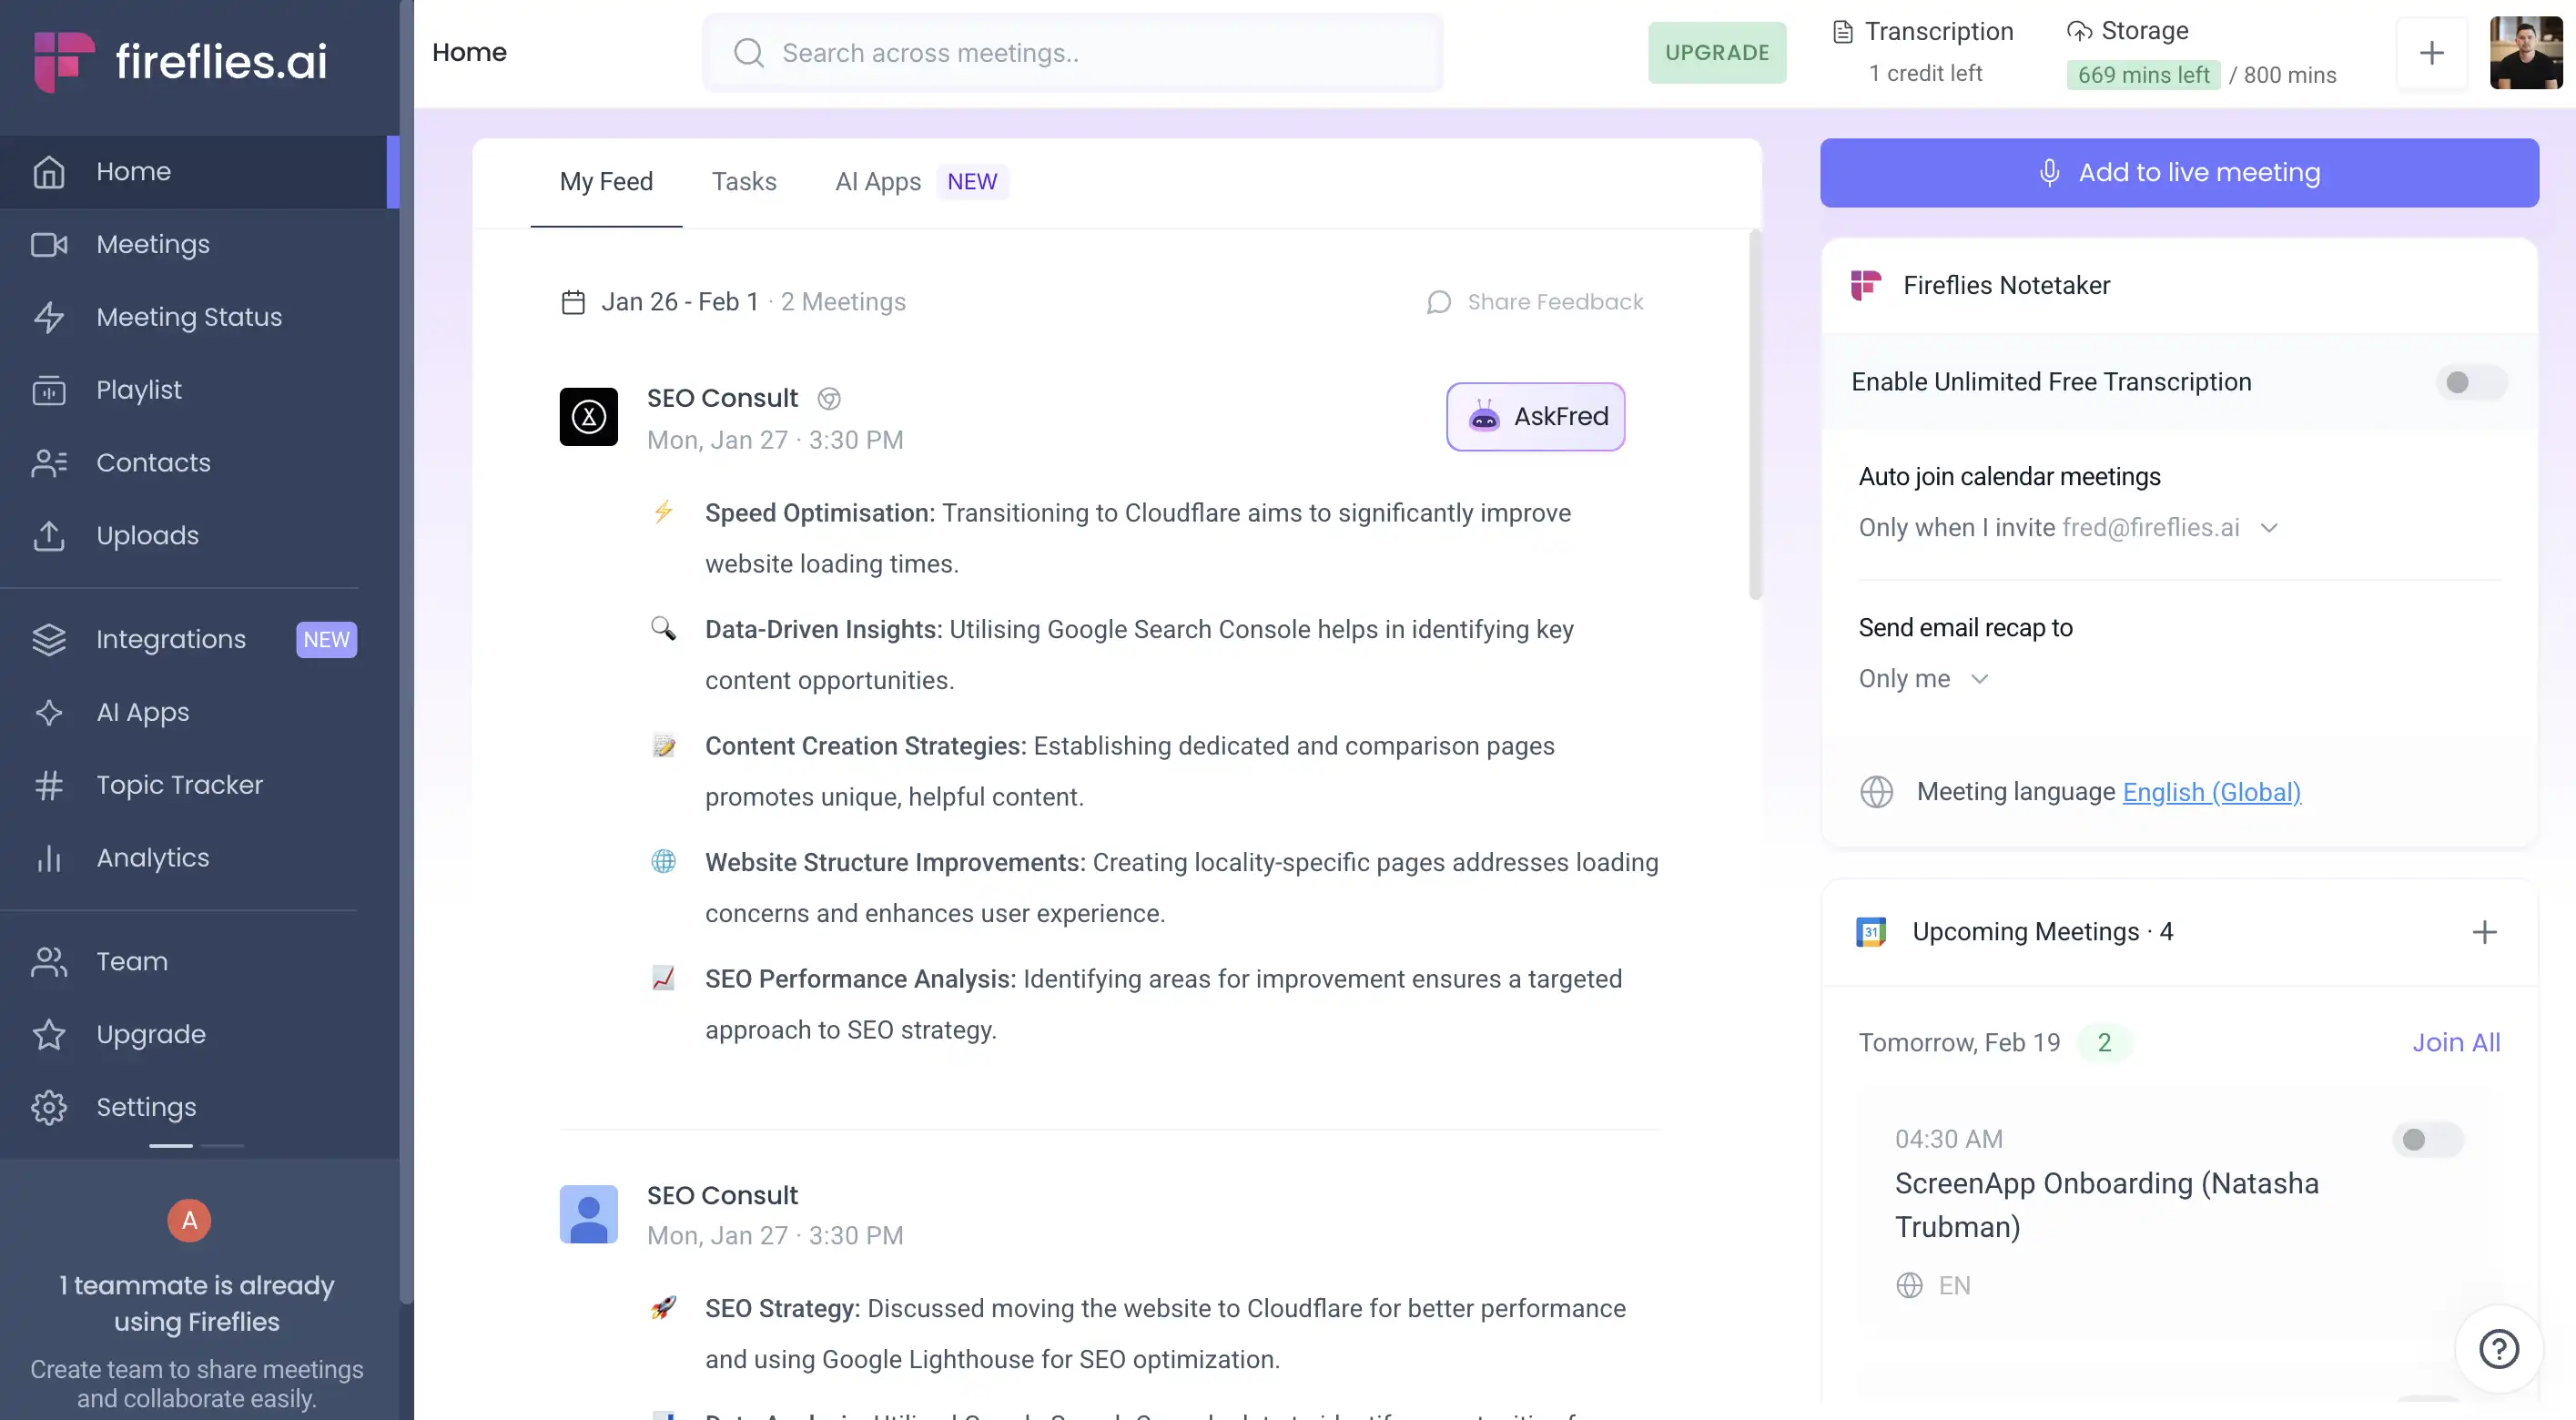Toggle notetaker for ScreenApp Onboarding meeting
The height and width of the screenshot is (1420, 2576).
[2426, 1139]
